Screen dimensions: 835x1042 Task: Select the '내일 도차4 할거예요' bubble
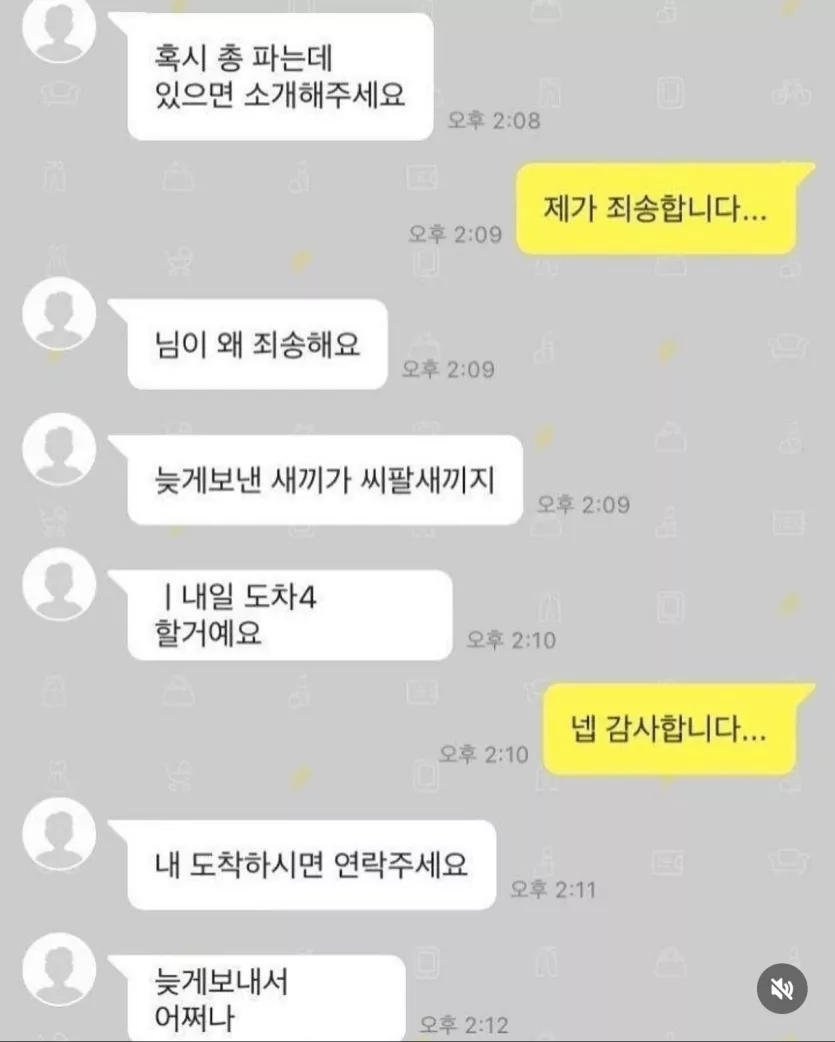tap(290, 615)
